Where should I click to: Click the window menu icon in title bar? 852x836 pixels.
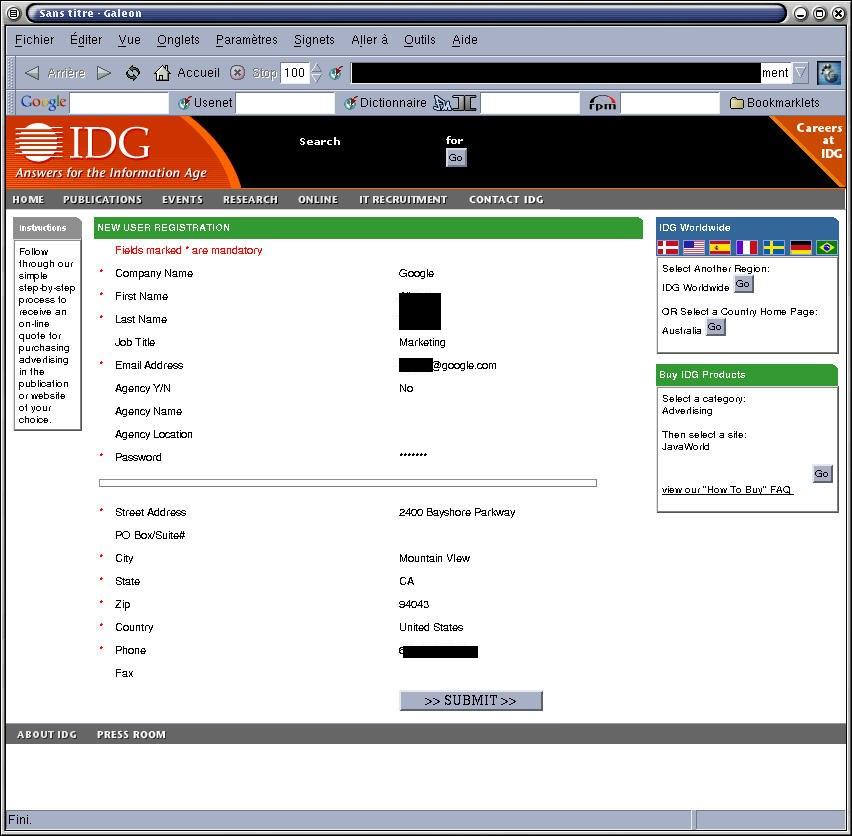point(14,13)
